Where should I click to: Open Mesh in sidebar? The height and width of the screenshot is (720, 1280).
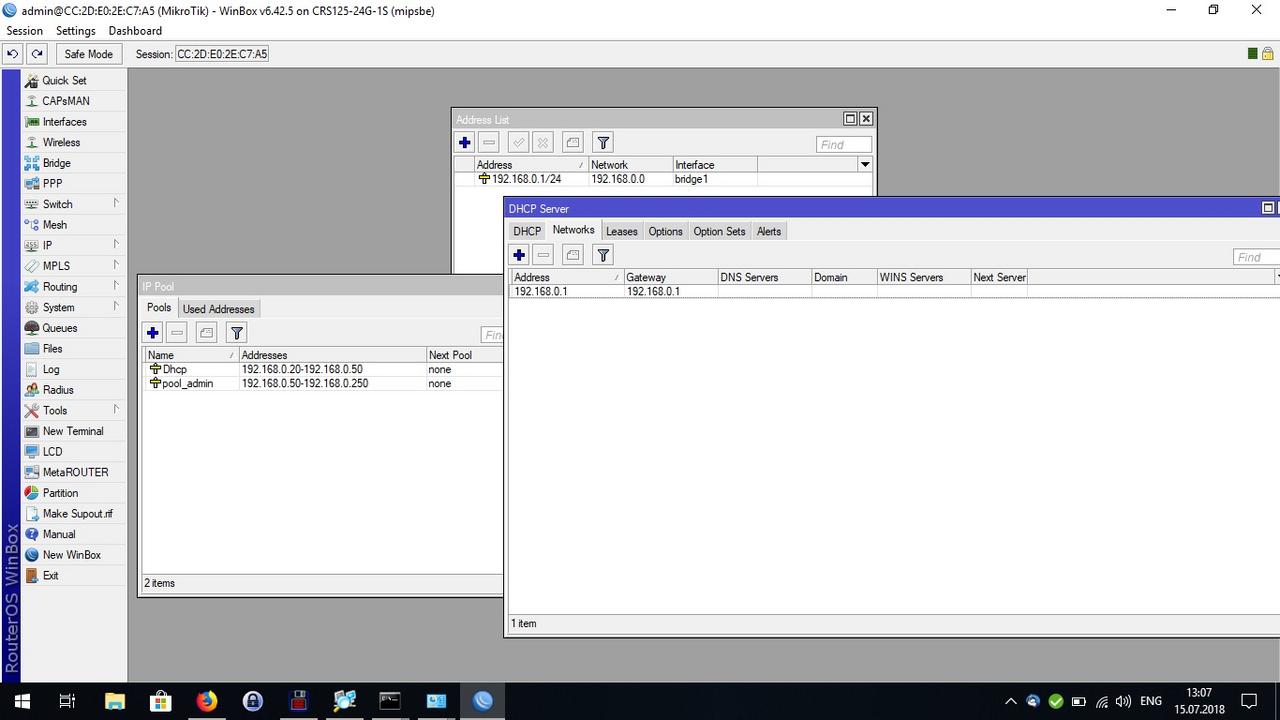click(54, 225)
